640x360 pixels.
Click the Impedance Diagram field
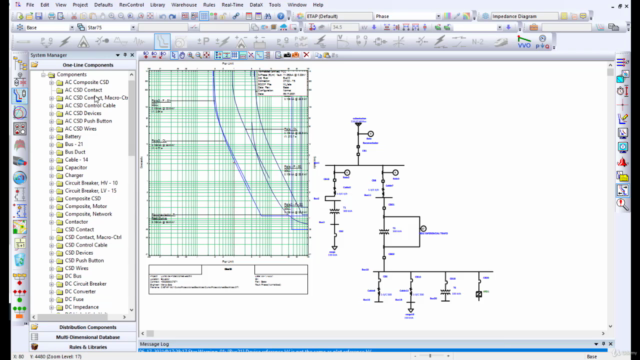click(524, 16)
